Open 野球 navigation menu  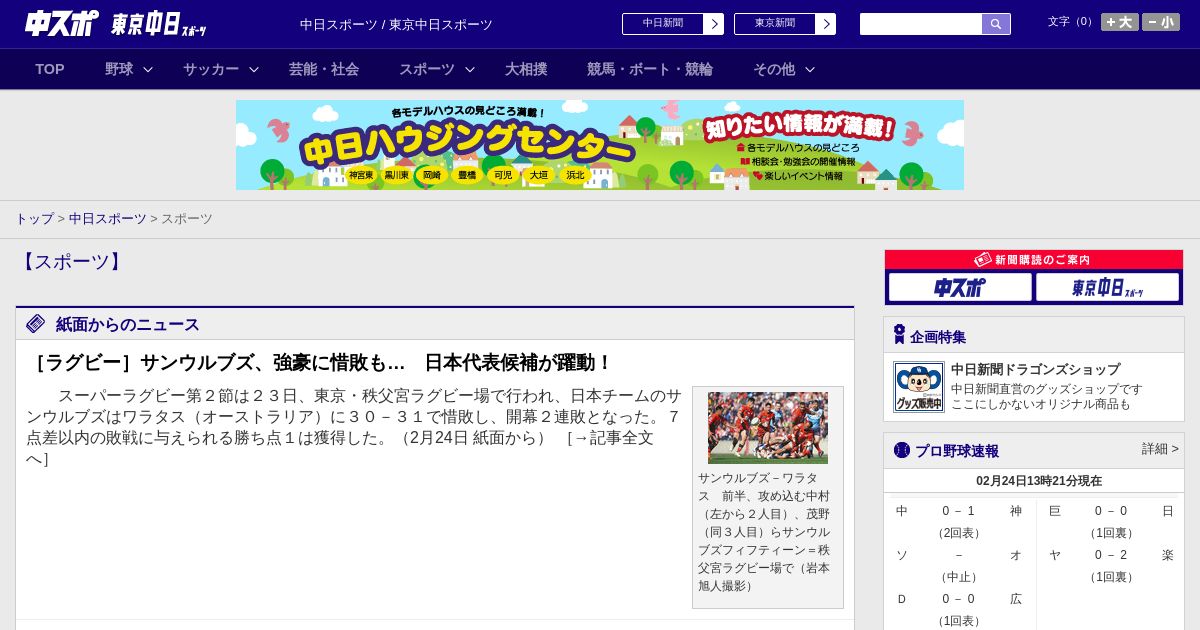[119, 69]
